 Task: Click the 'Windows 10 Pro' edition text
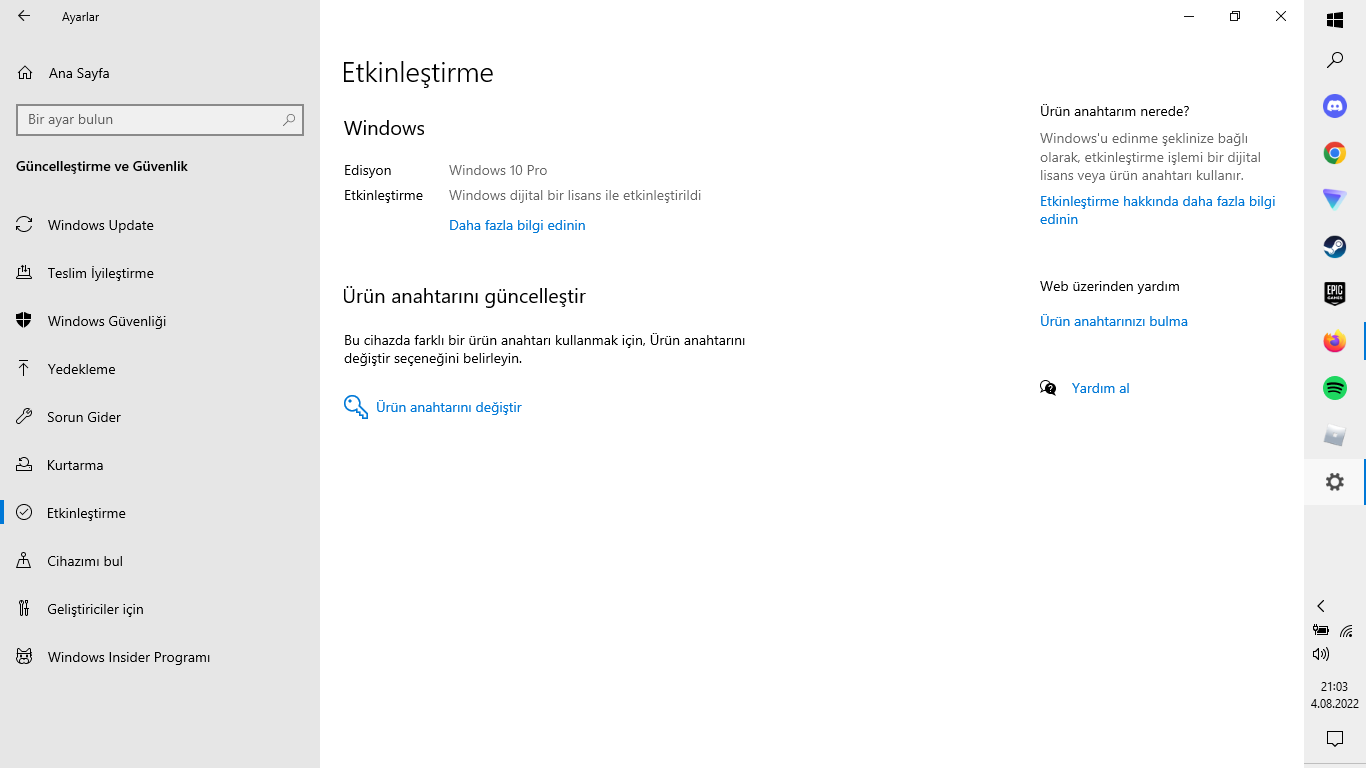click(x=498, y=170)
